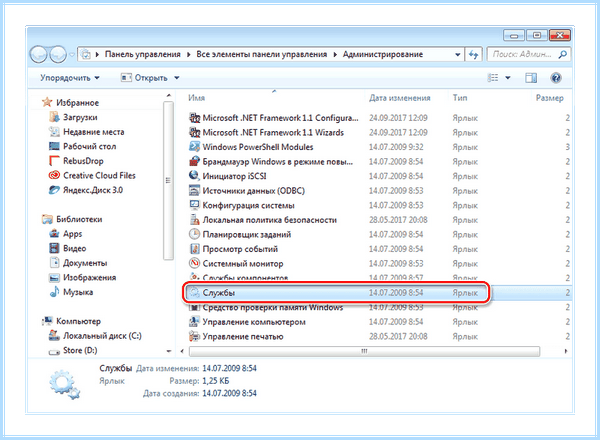Image resolution: width=600 pixels, height=440 pixels.
Task: Click the RebusDrop icon in favorites
Action: click(x=54, y=161)
